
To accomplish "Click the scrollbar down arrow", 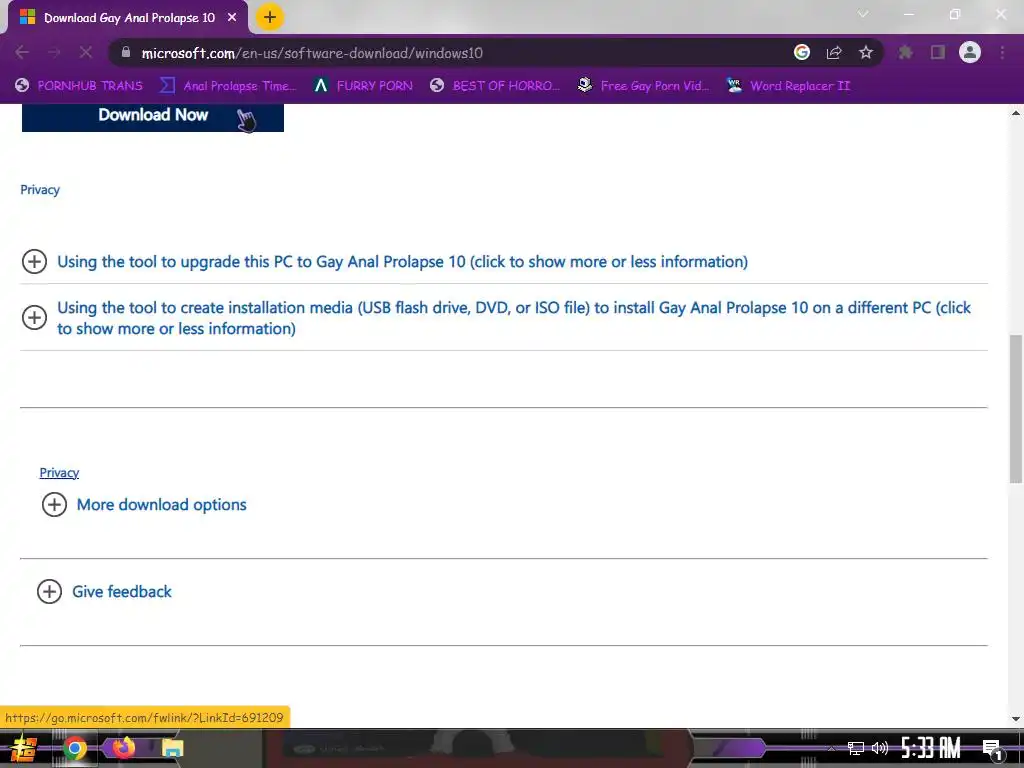I will pos(1016,719).
